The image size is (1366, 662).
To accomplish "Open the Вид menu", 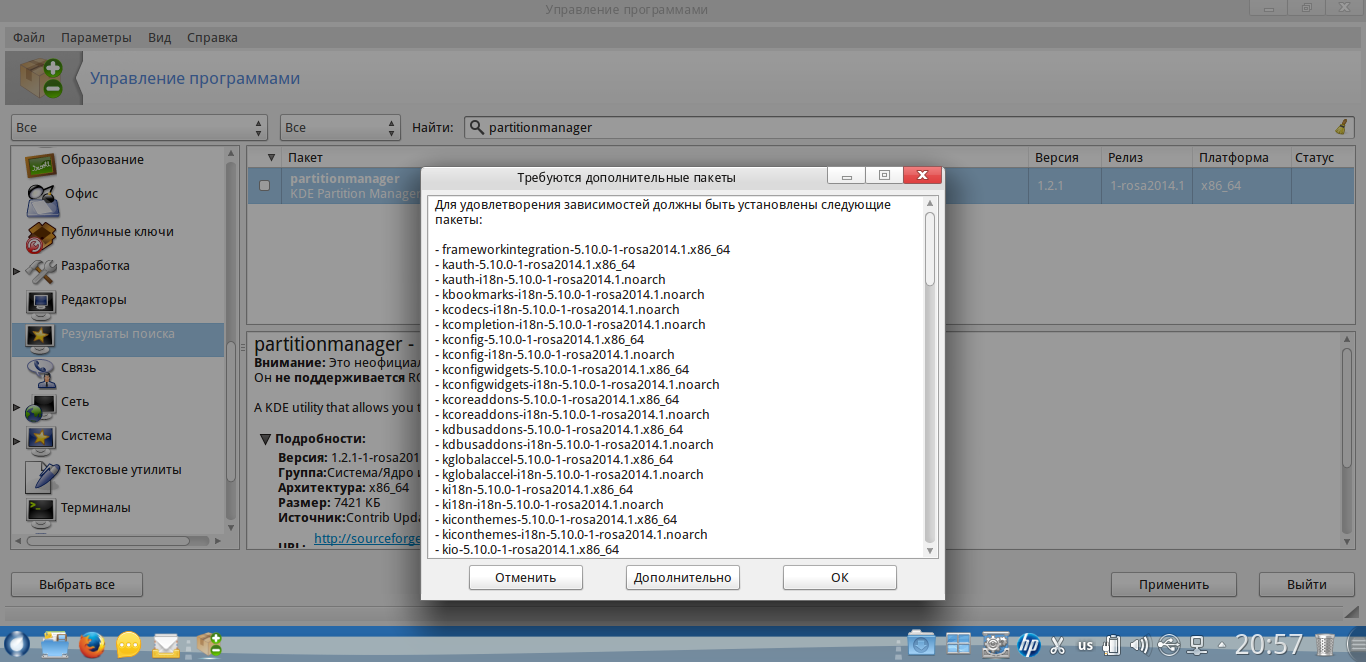I will (159, 37).
